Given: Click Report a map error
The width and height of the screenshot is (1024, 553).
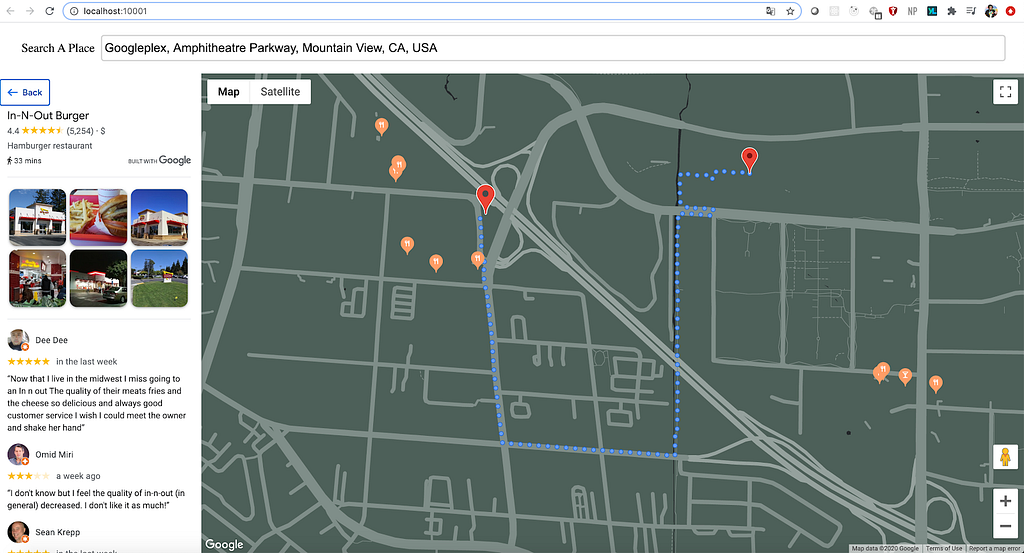Looking at the screenshot, I should tap(994, 548).
